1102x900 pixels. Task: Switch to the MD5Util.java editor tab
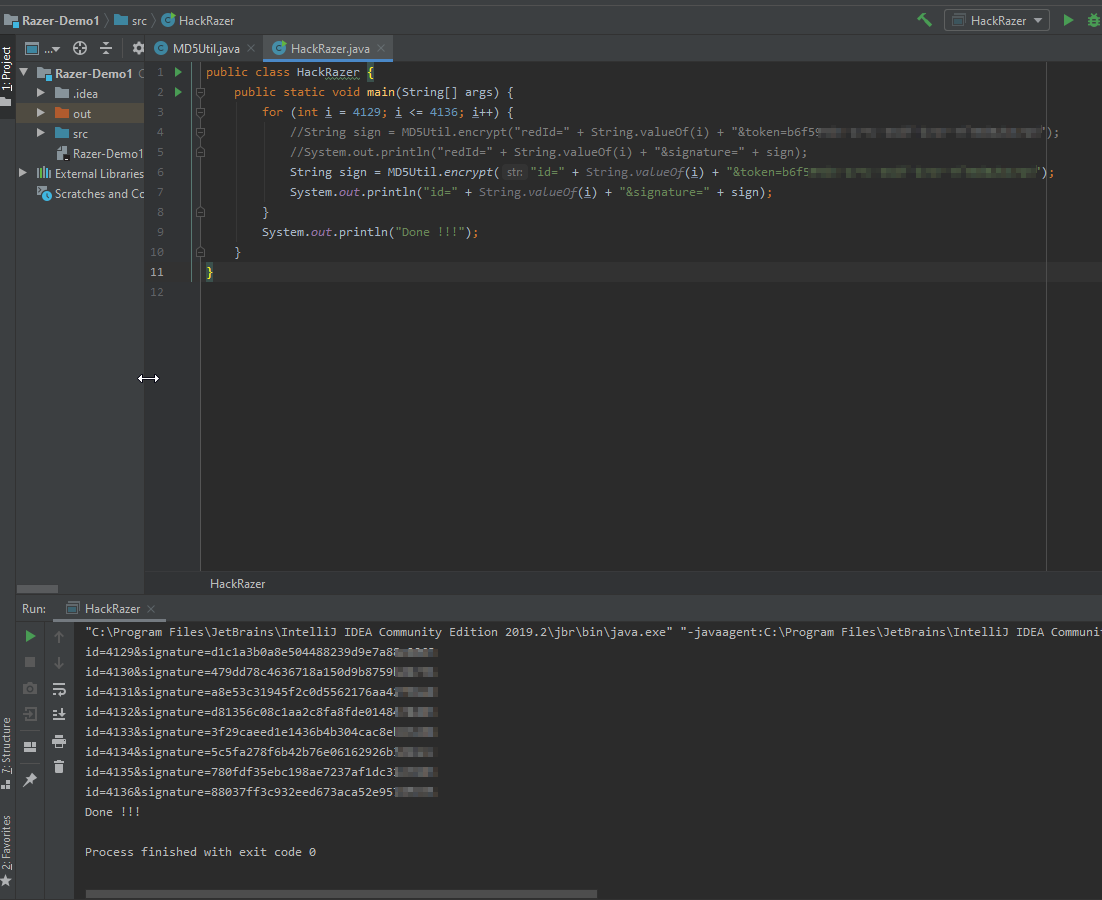pos(206,48)
